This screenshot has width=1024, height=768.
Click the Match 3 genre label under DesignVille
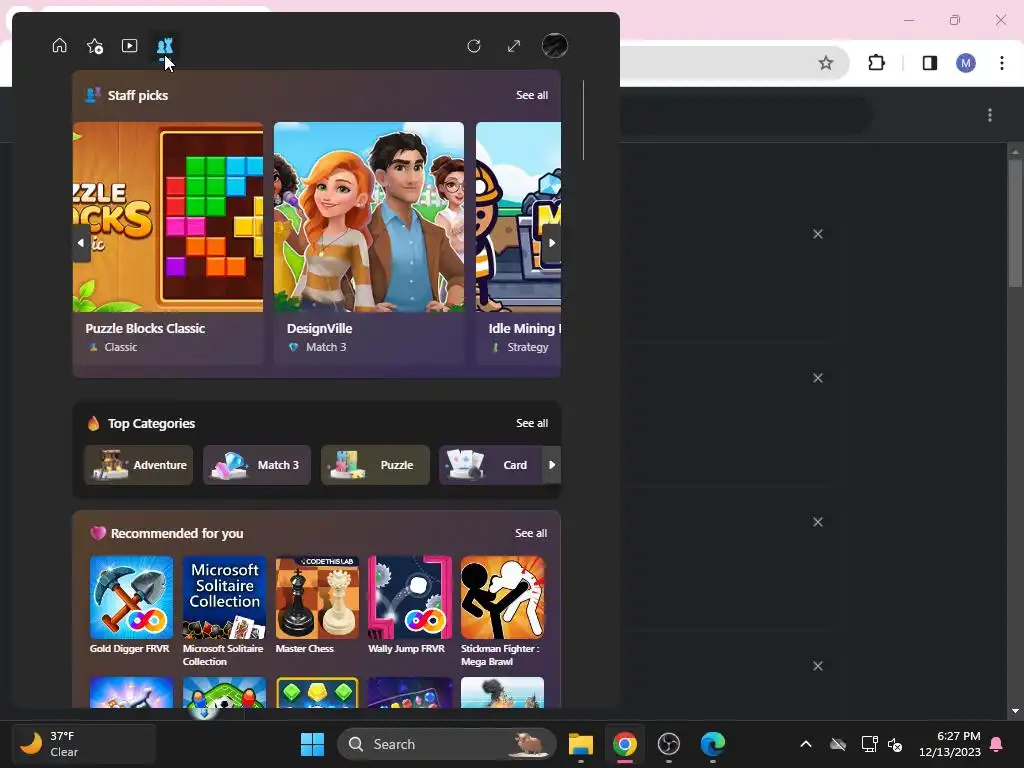326,347
